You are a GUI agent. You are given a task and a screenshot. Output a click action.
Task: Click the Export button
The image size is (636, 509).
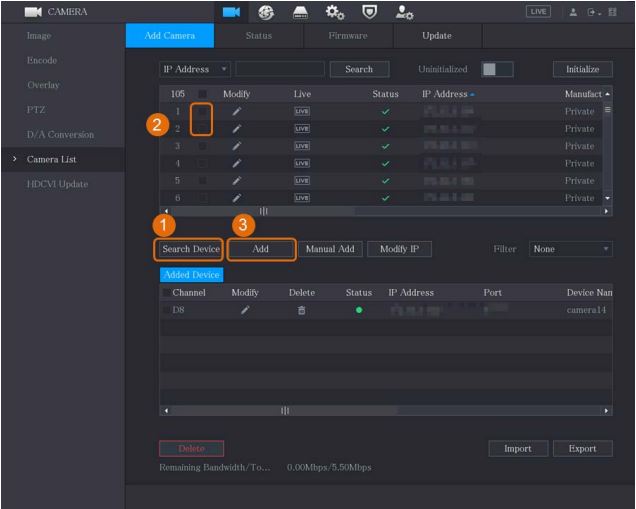(582, 449)
